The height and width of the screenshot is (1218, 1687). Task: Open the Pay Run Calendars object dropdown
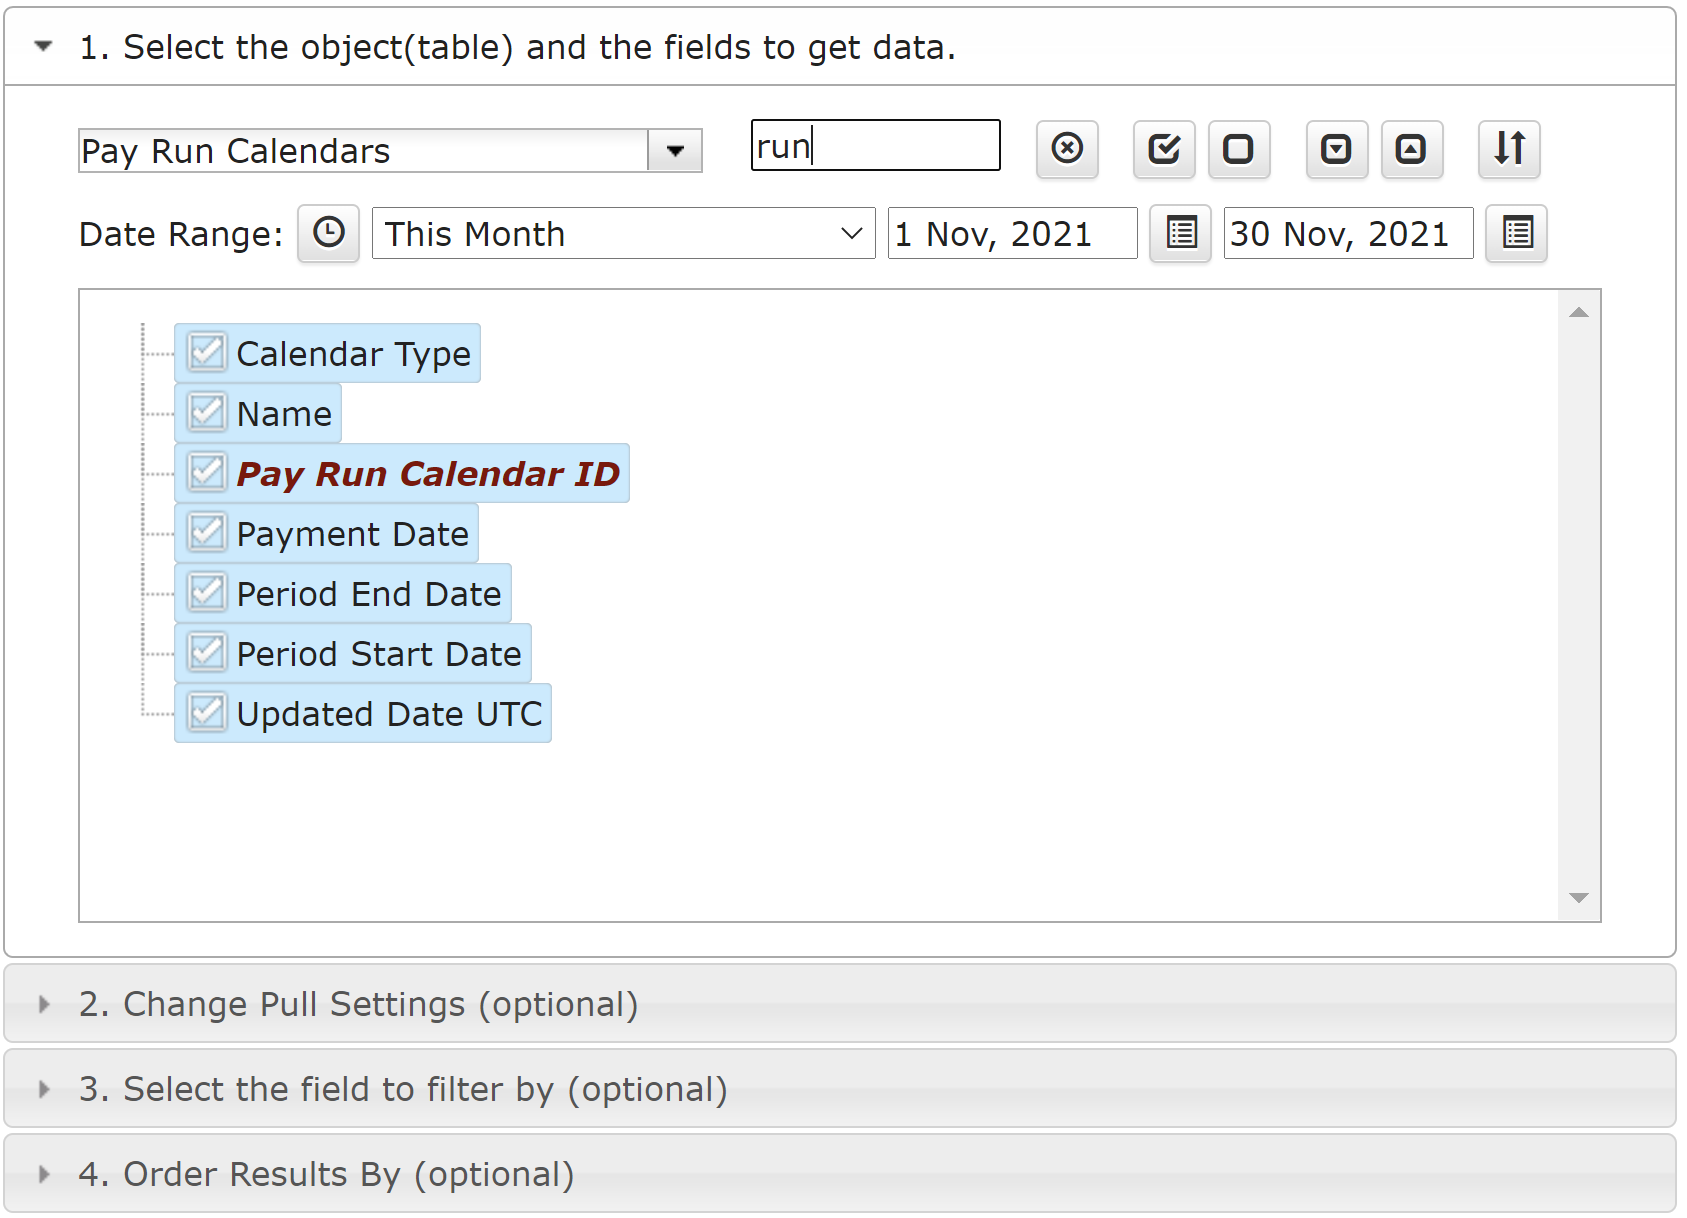pyautogui.click(x=675, y=151)
